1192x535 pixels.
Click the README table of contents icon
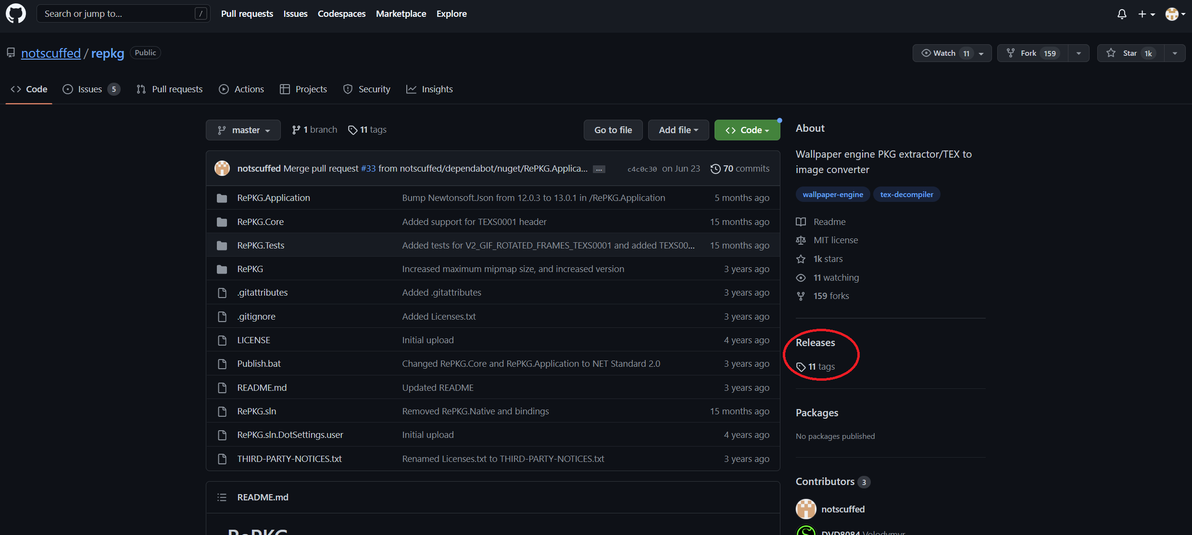(x=222, y=497)
